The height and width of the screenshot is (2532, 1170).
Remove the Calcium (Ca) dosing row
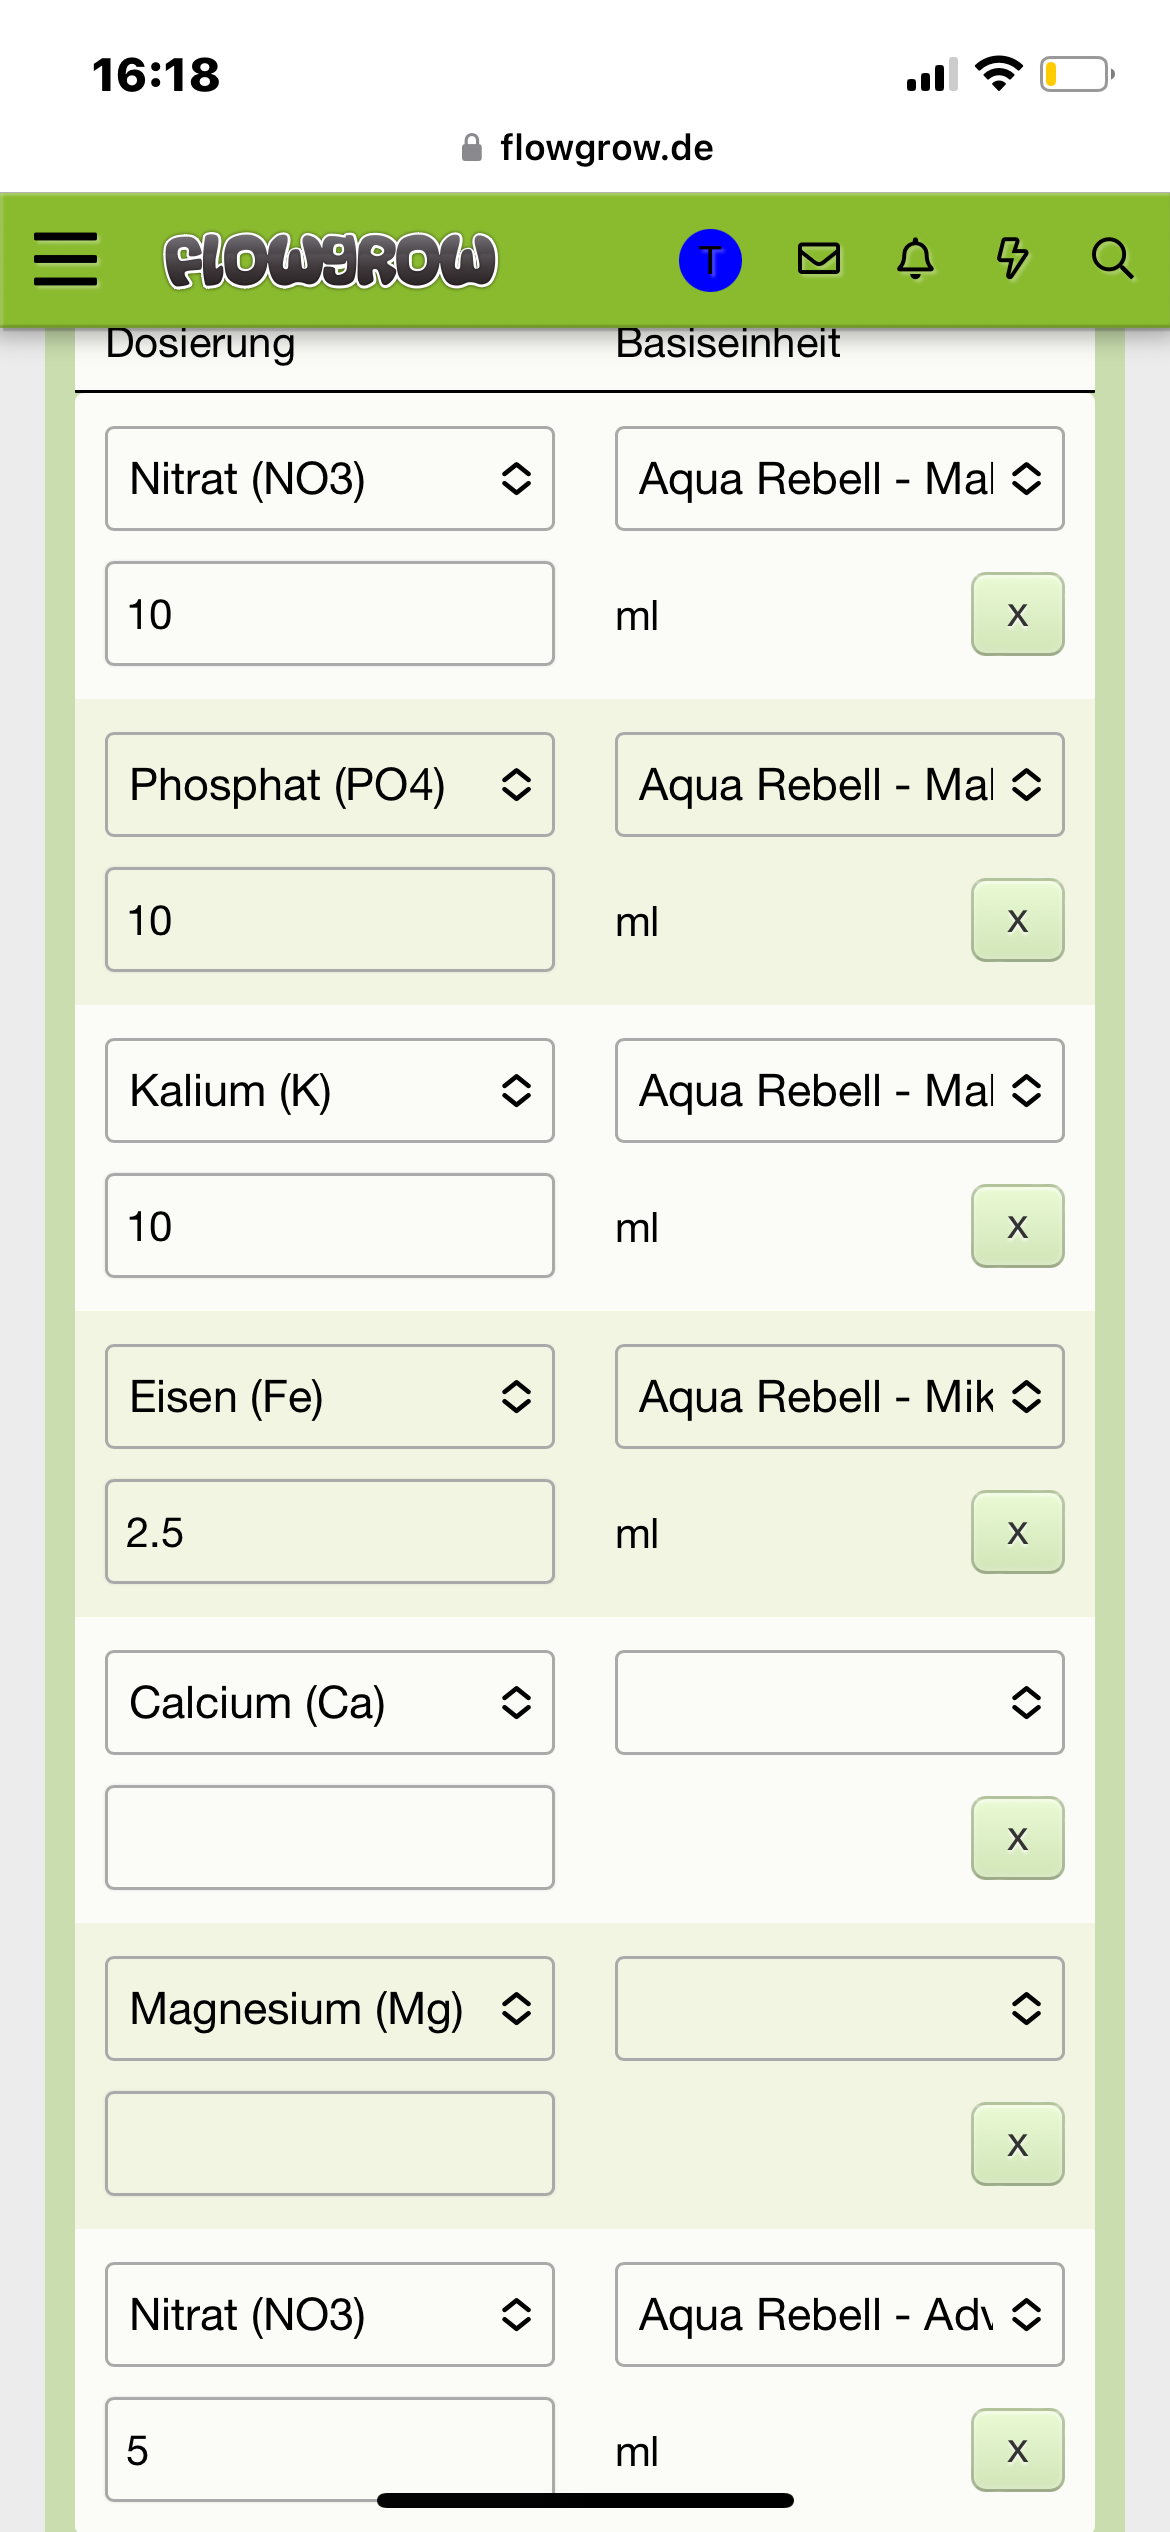pyautogui.click(x=1017, y=1838)
